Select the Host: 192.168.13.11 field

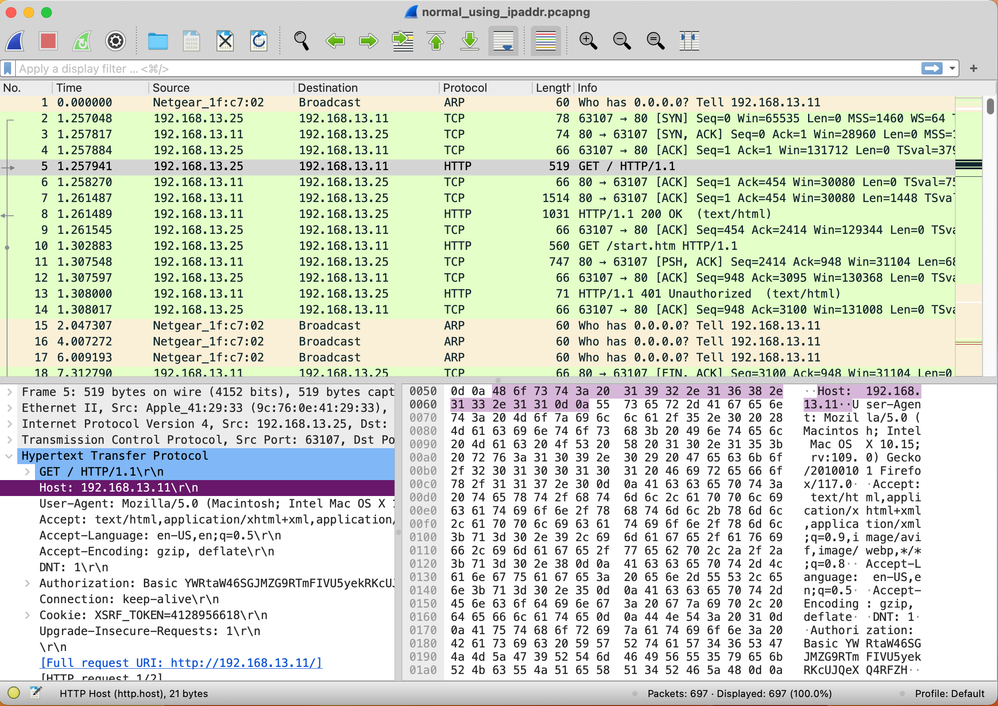197,488
